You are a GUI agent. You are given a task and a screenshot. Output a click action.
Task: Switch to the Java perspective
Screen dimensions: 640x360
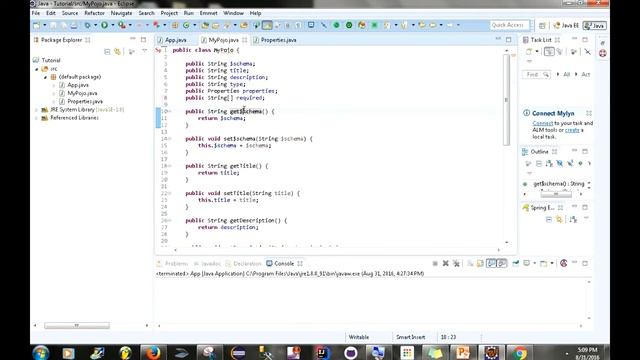(595, 25)
